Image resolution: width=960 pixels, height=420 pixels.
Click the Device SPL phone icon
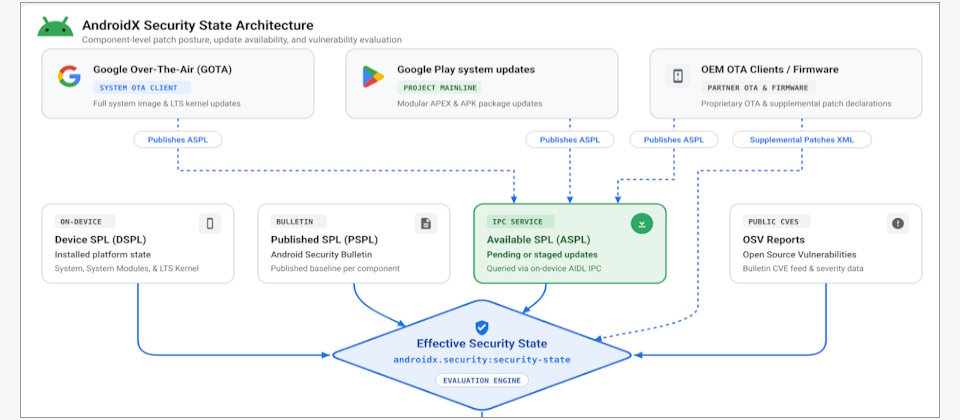[210, 223]
